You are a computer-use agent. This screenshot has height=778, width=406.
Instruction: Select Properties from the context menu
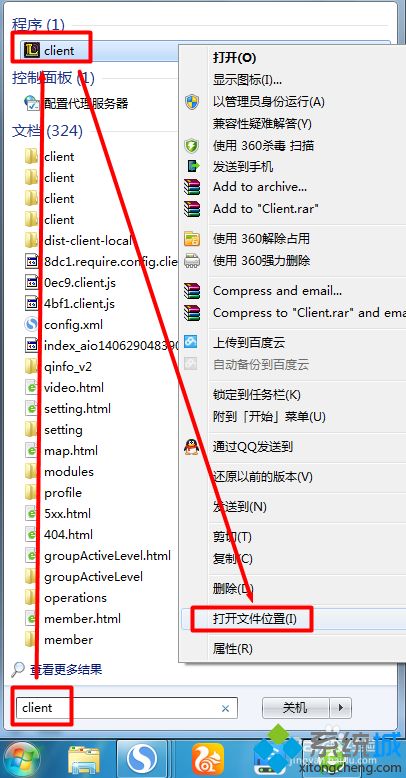pos(233,648)
